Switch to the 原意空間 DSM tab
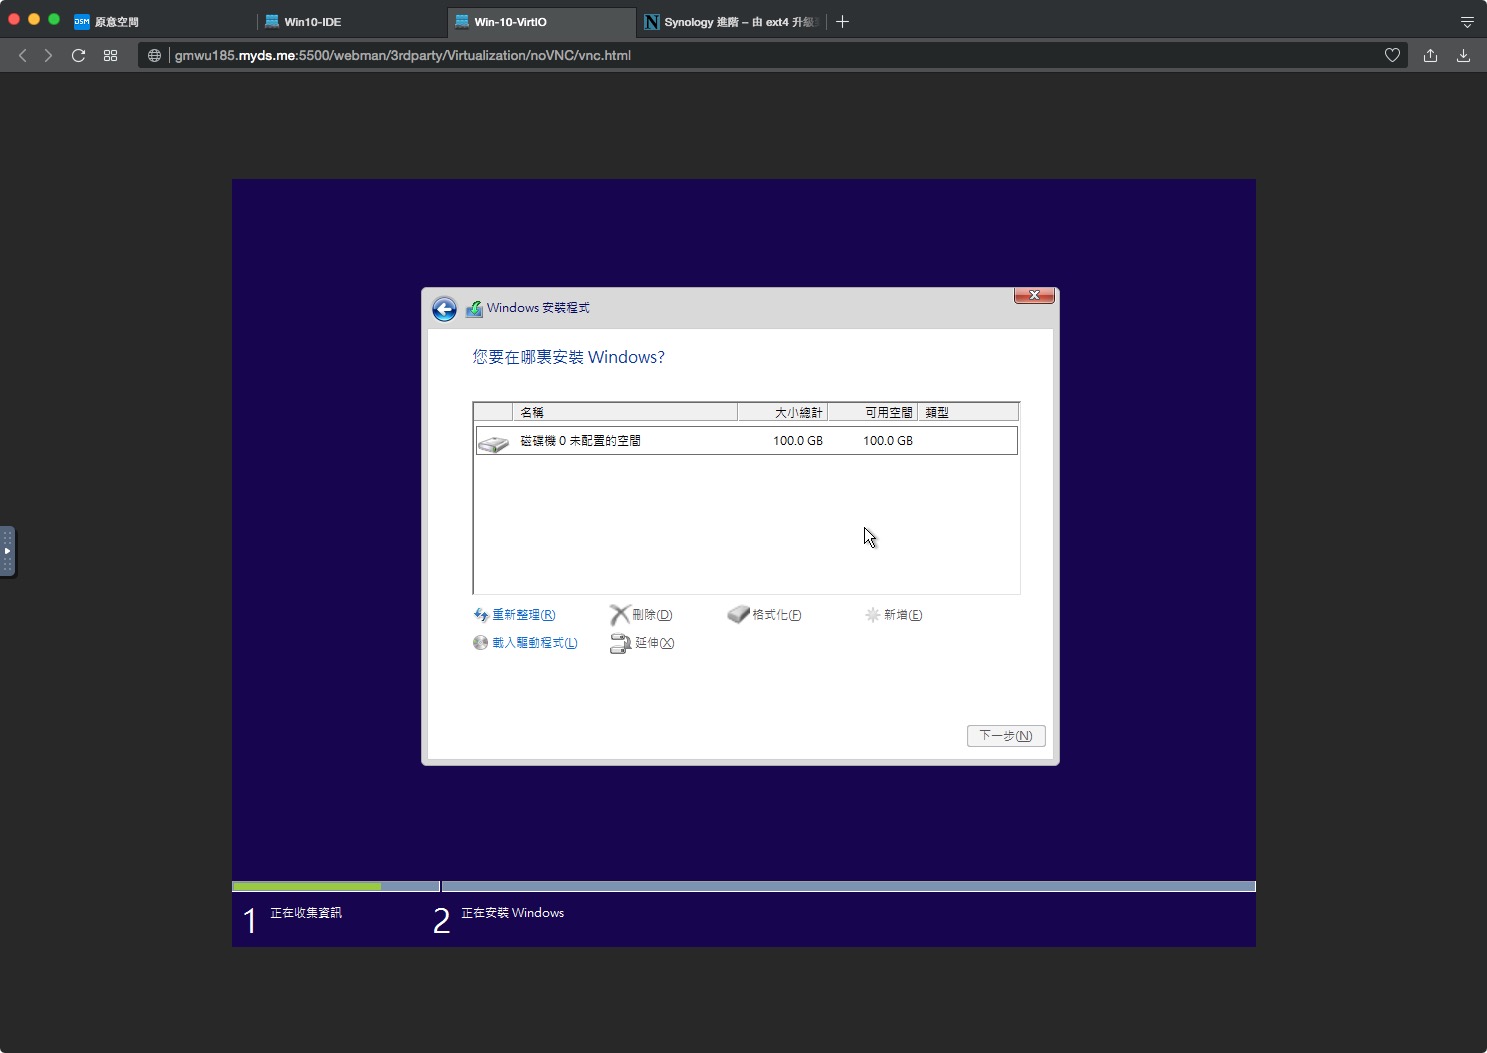 pos(160,22)
